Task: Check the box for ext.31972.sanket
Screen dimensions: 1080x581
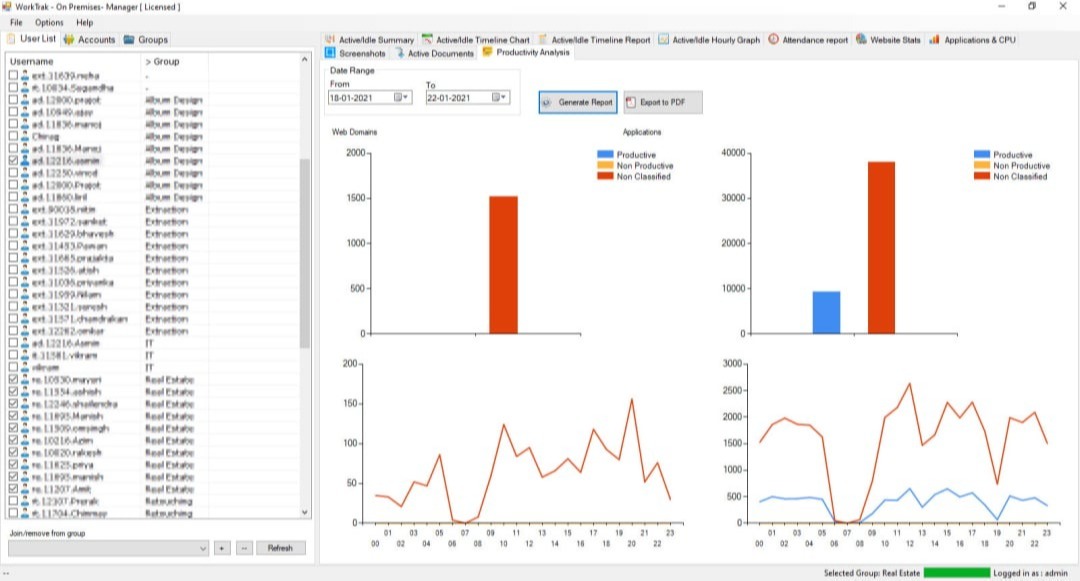Action: pos(13,222)
